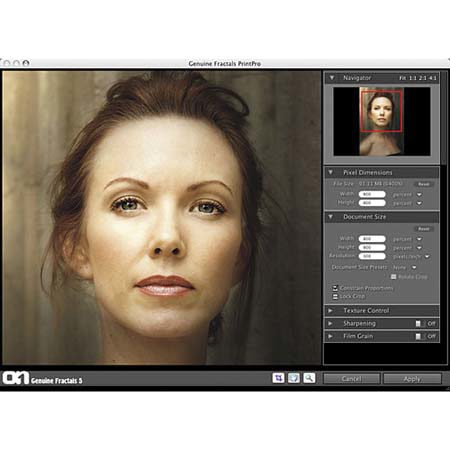The height and width of the screenshot is (450, 450).
Task: Select the Zoom magnifier tool icon
Action: pyautogui.click(x=309, y=378)
